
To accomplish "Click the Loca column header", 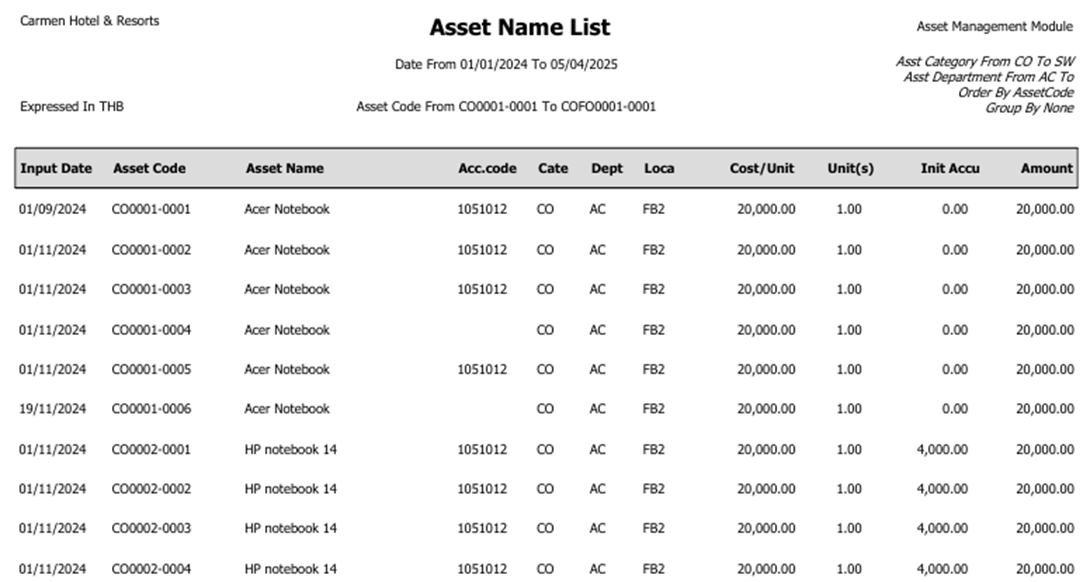I will click(x=659, y=169).
